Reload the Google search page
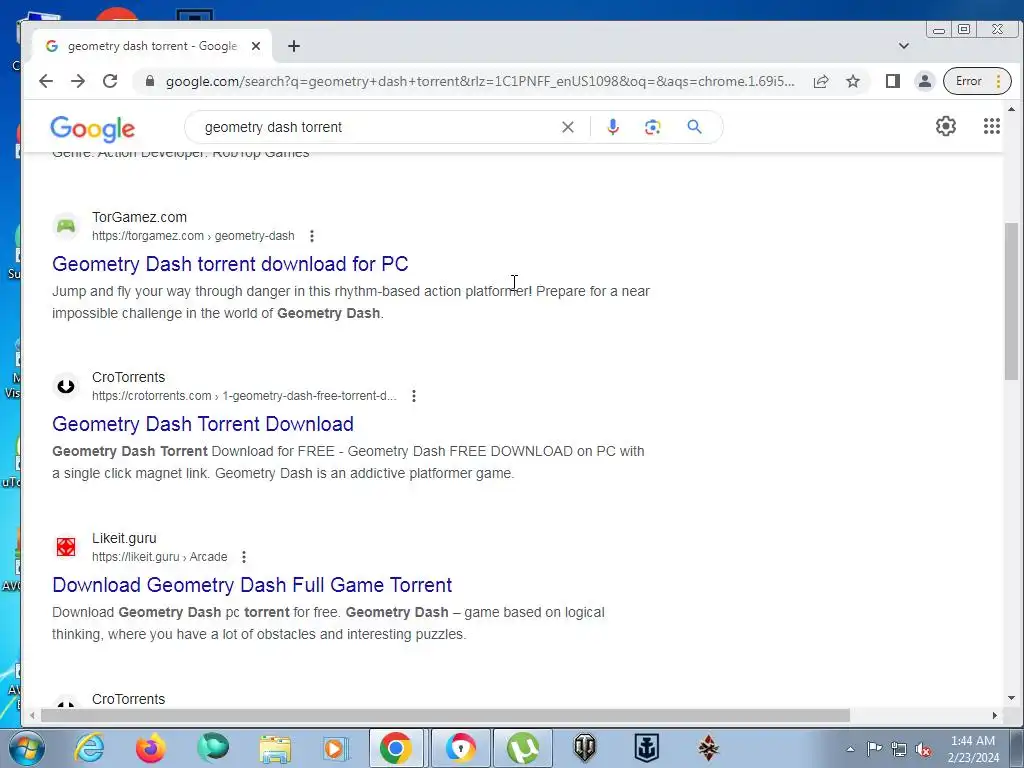1024x768 pixels. point(110,81)
